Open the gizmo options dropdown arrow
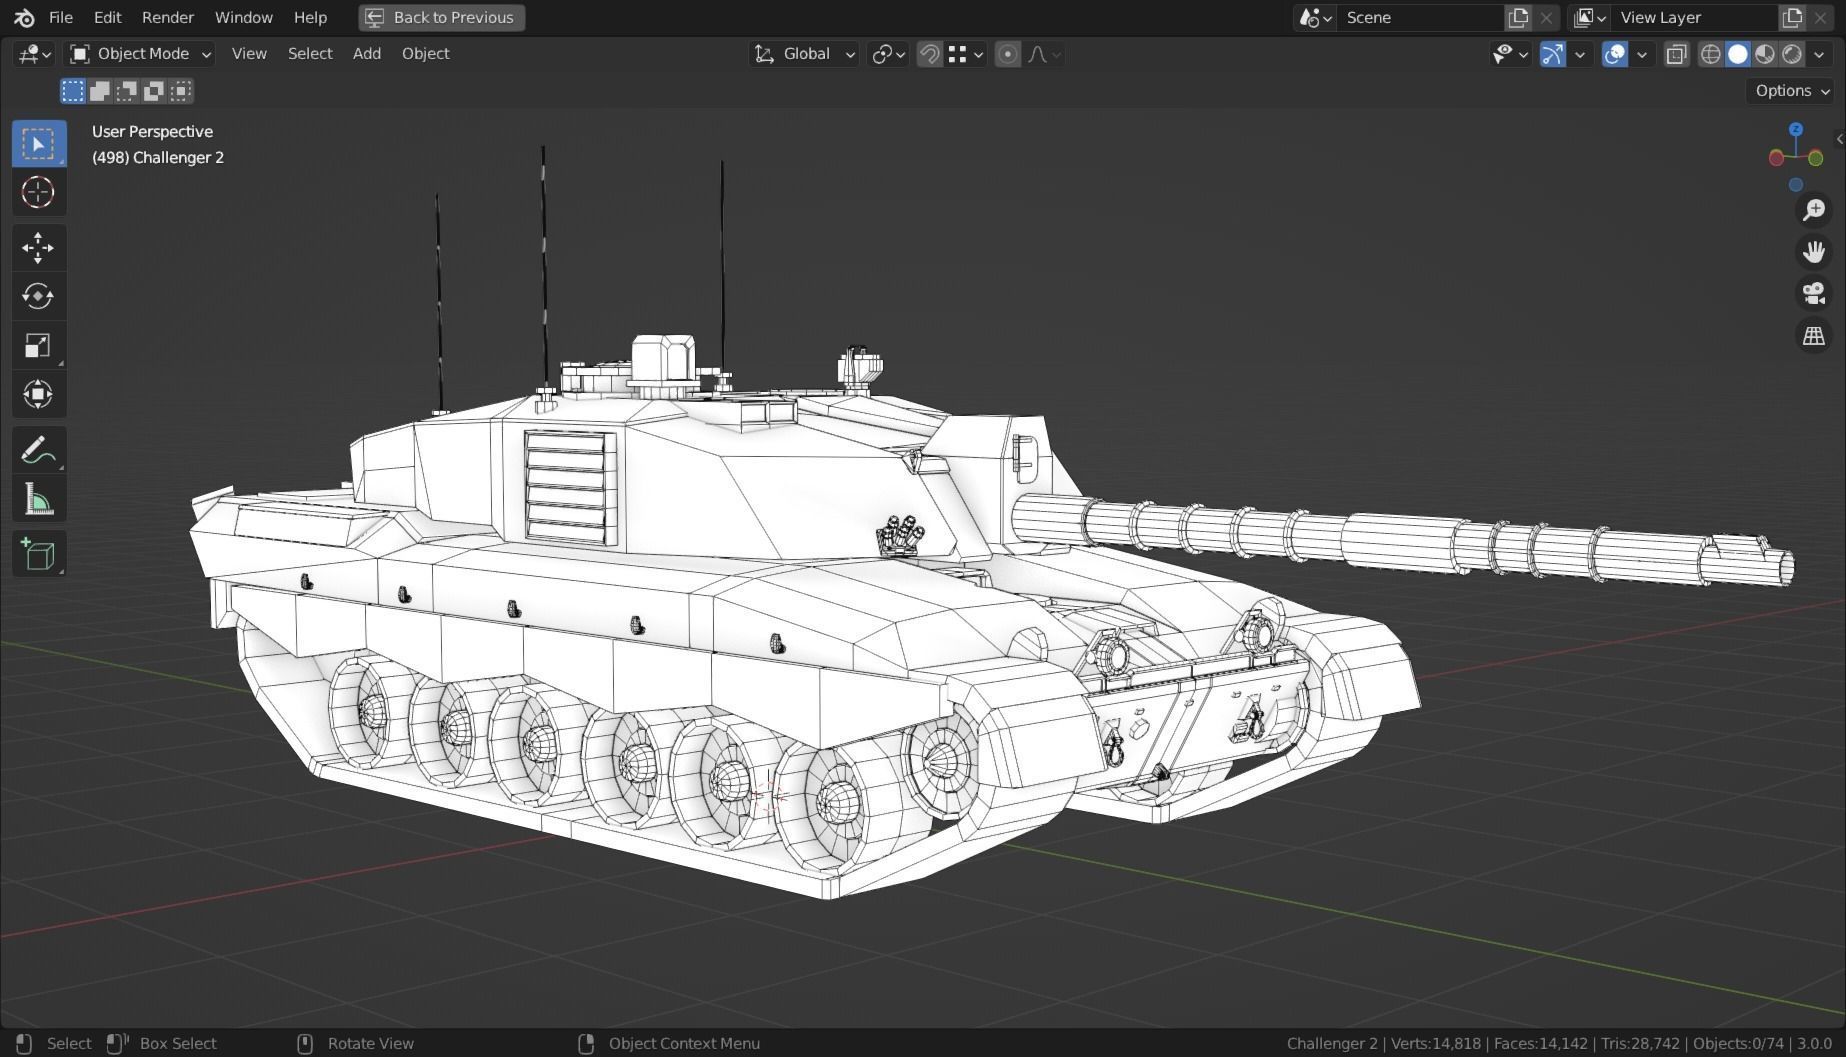 point(1580,54)
